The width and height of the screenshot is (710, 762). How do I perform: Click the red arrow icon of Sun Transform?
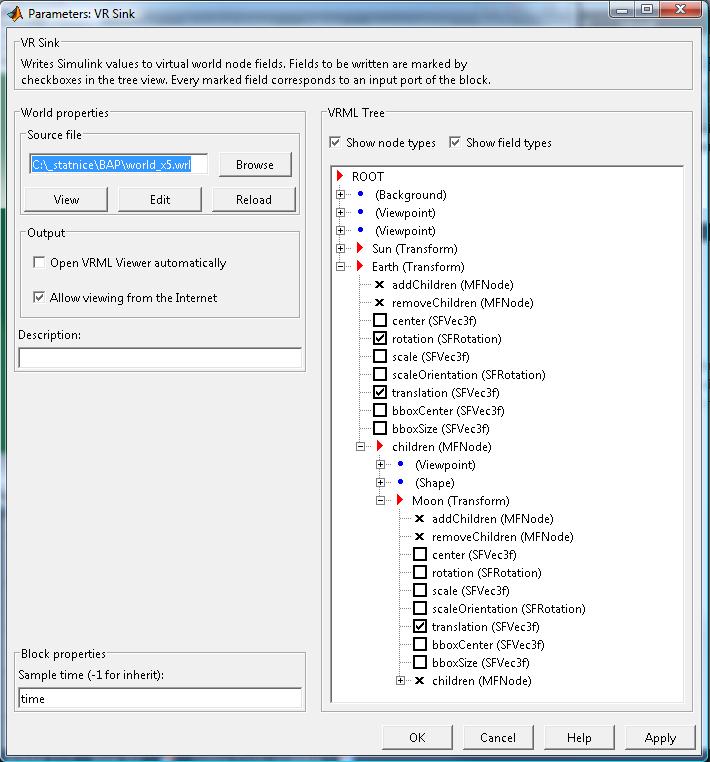[360, 248]
